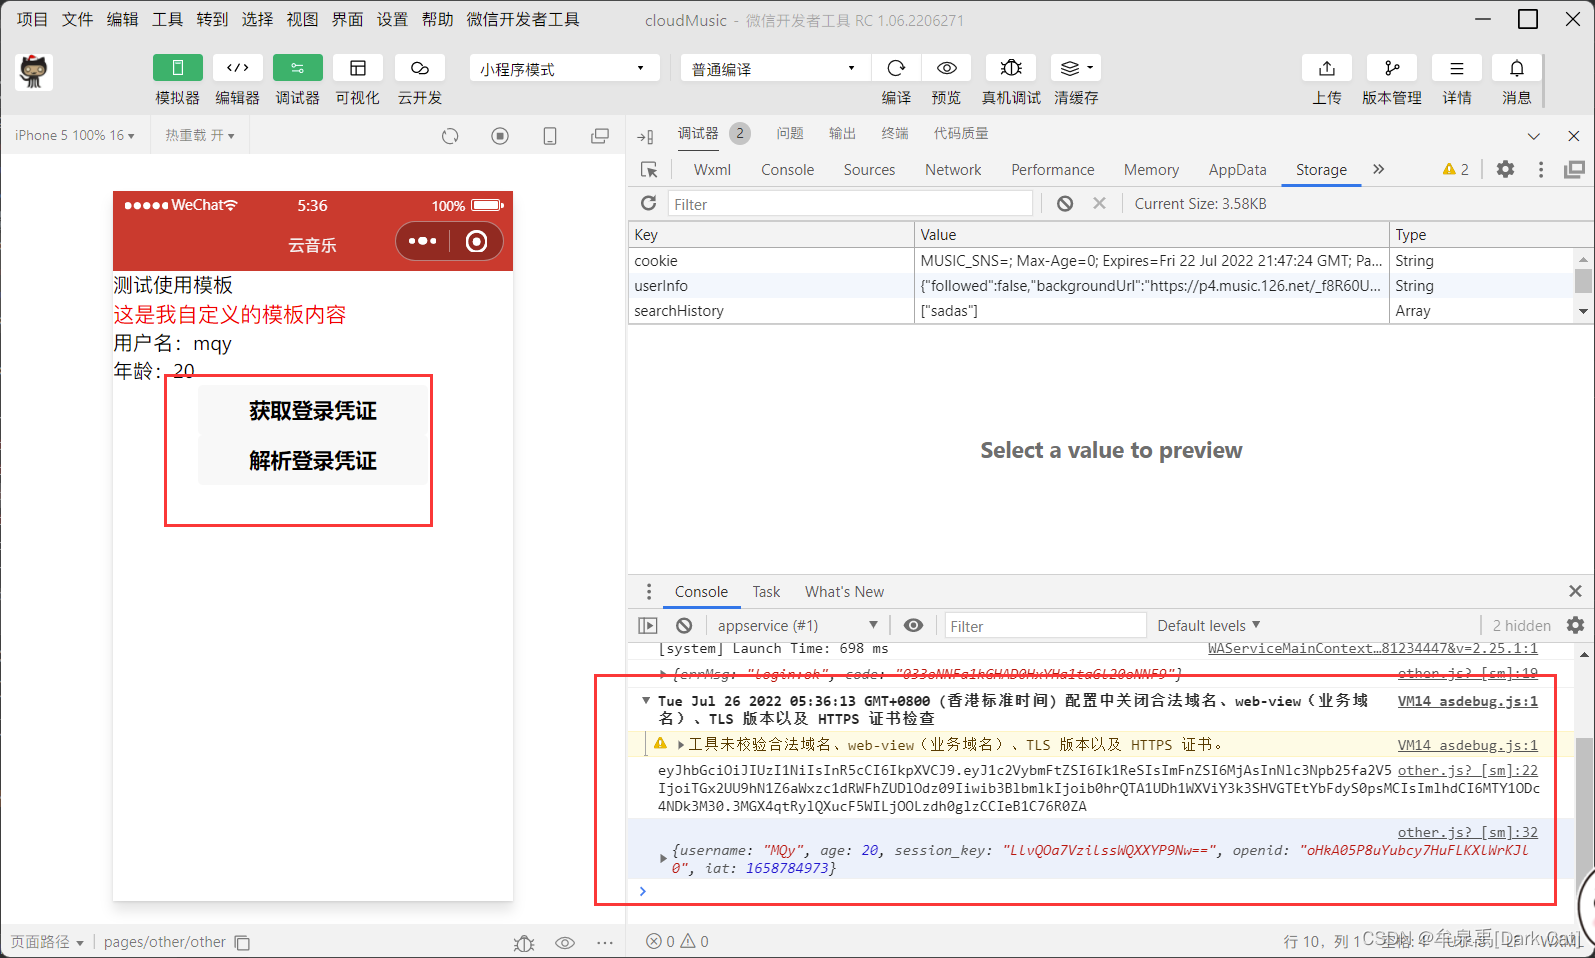Click 获取登录凭证 button
Screen dimensions: 1595x958
click(313, 411)
